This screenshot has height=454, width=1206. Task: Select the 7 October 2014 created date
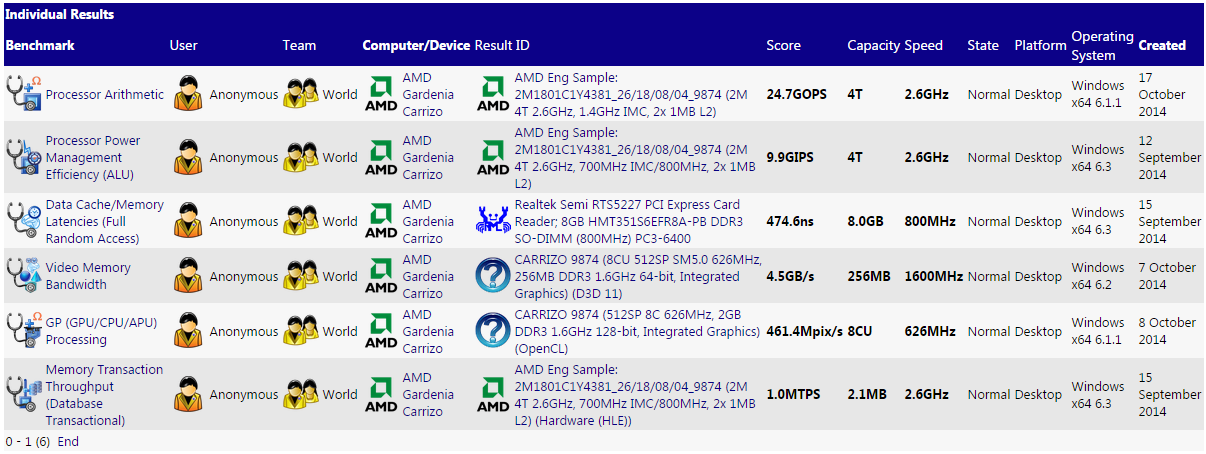click(x=1167, y=276)
